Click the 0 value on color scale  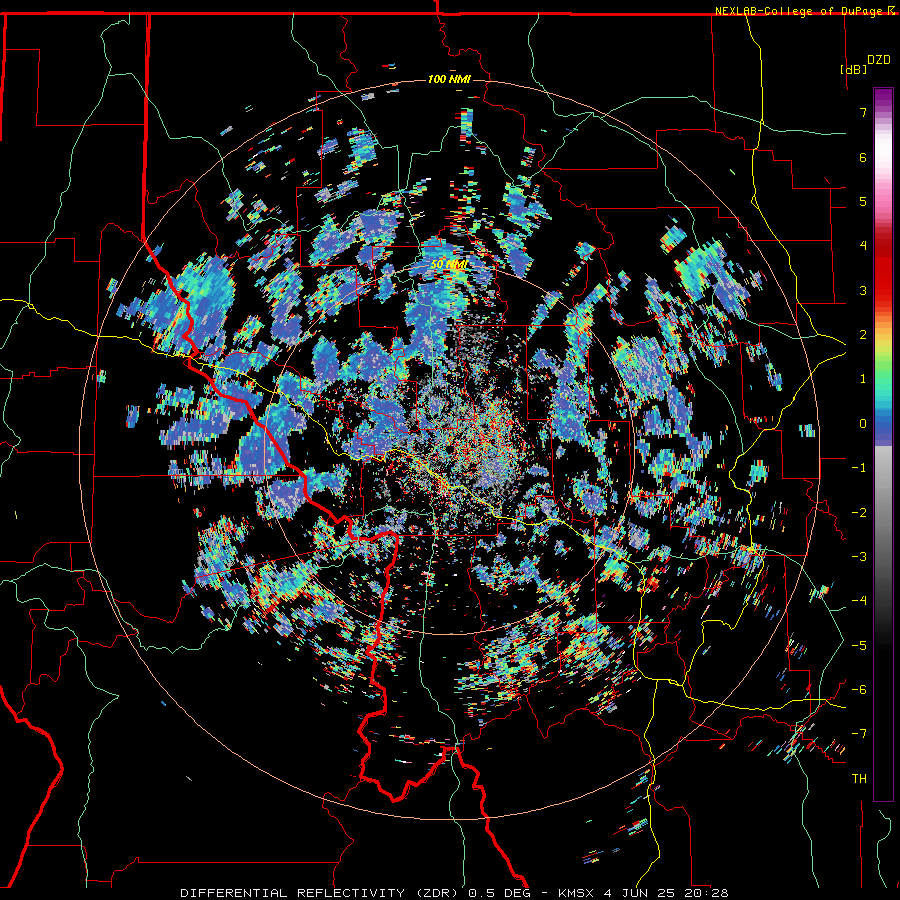click(863, 424)
